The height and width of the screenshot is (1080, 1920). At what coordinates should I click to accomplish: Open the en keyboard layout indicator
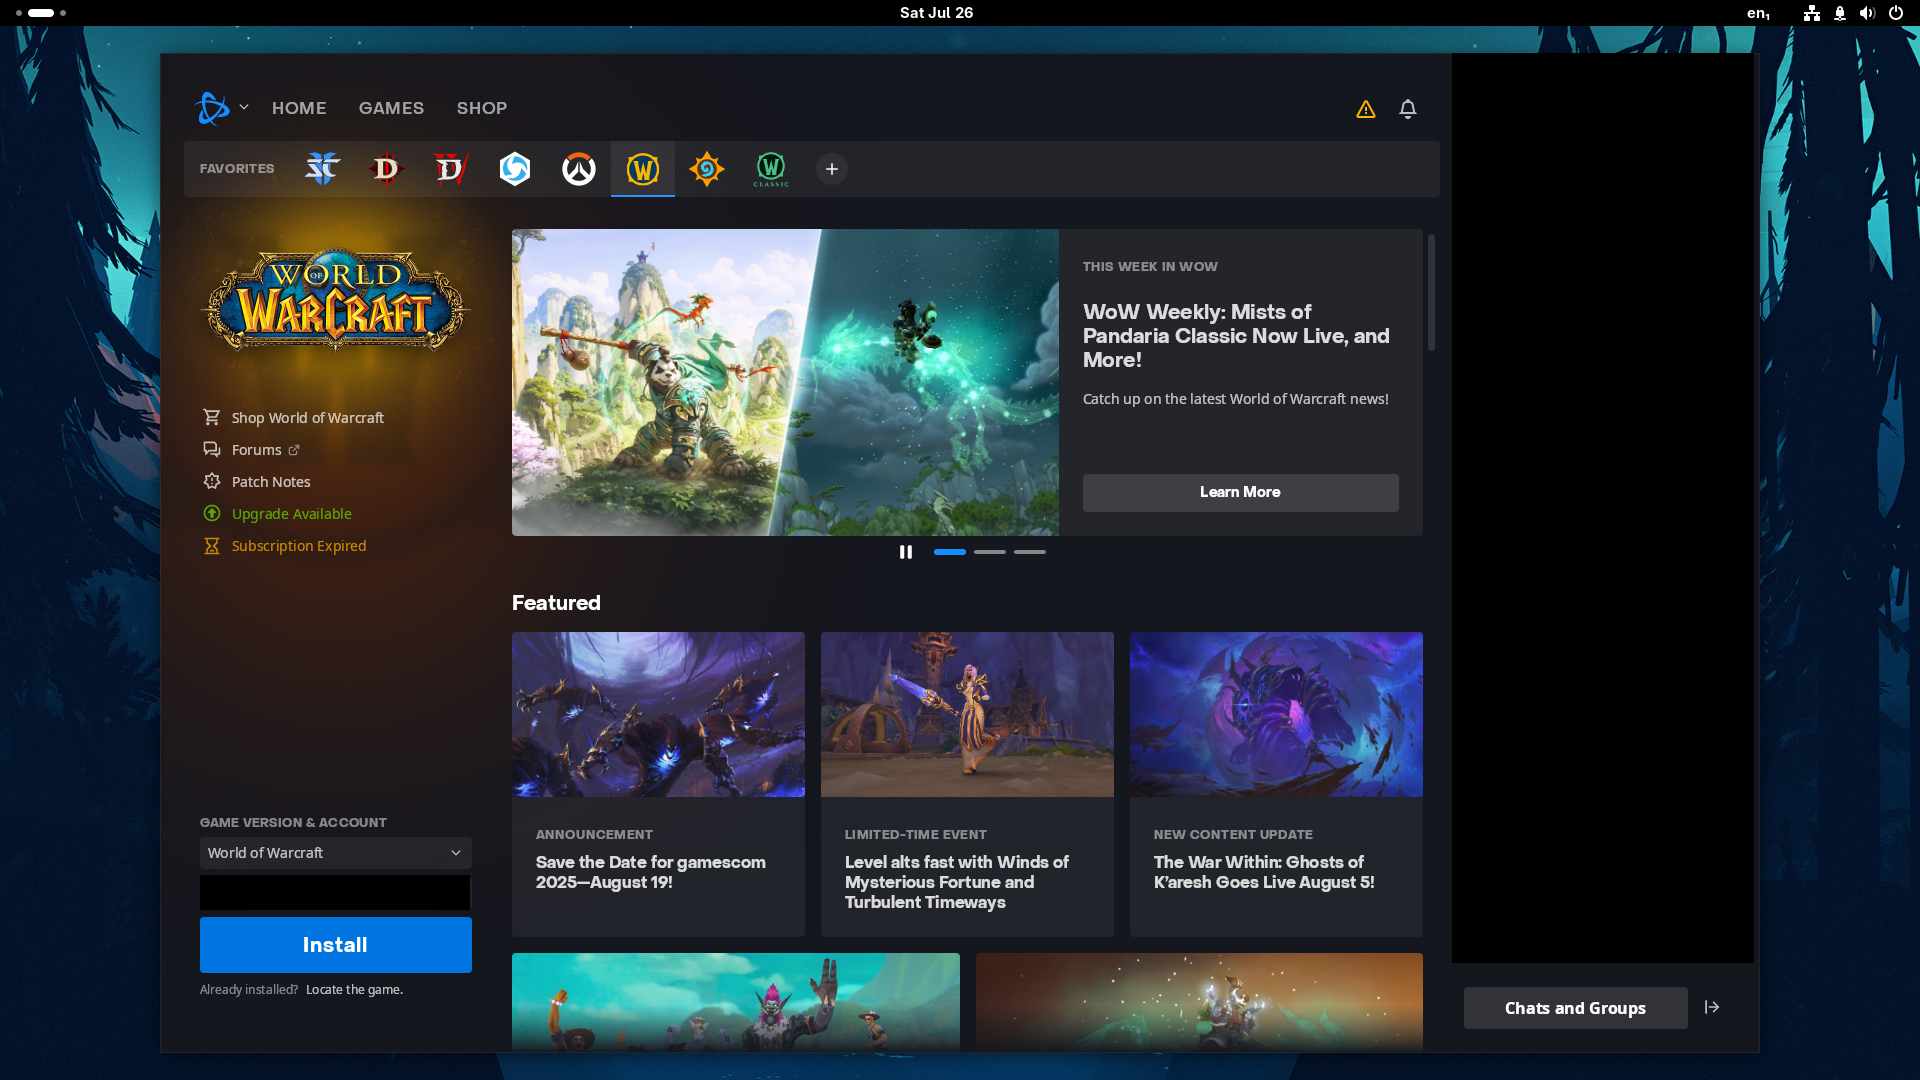tap(1758, 13)
